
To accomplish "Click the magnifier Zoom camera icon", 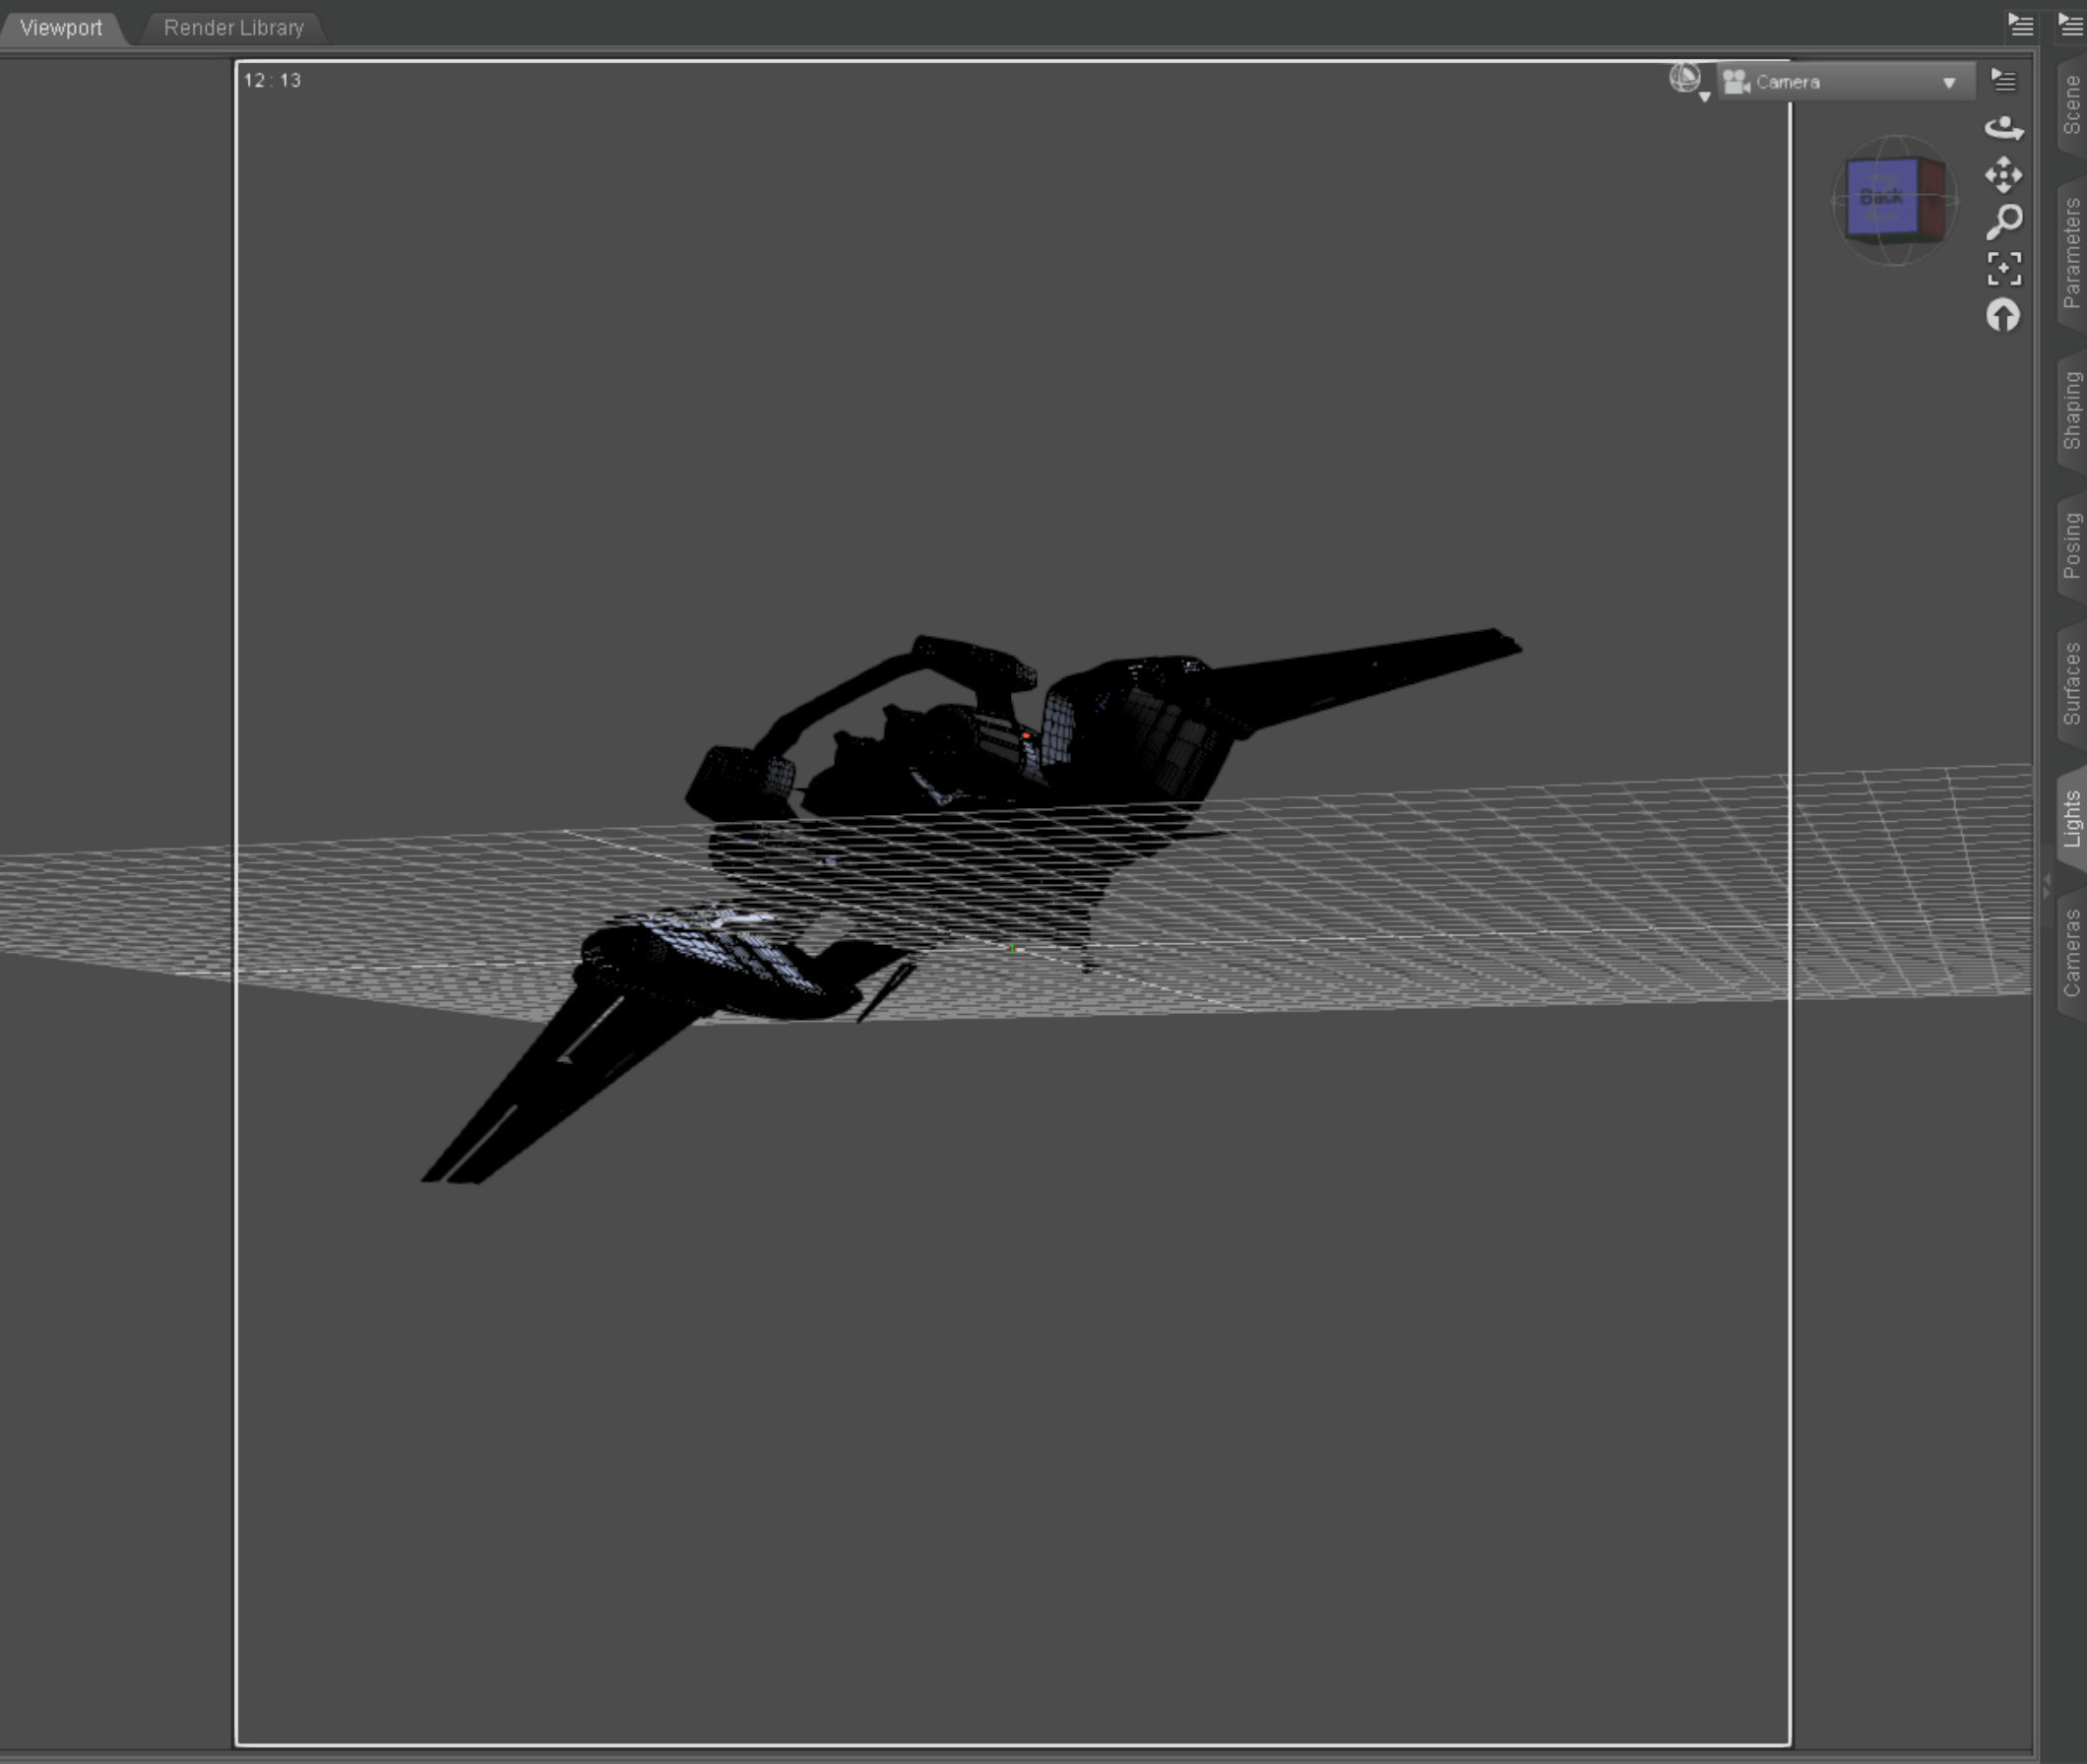I will click(2003, 222).
